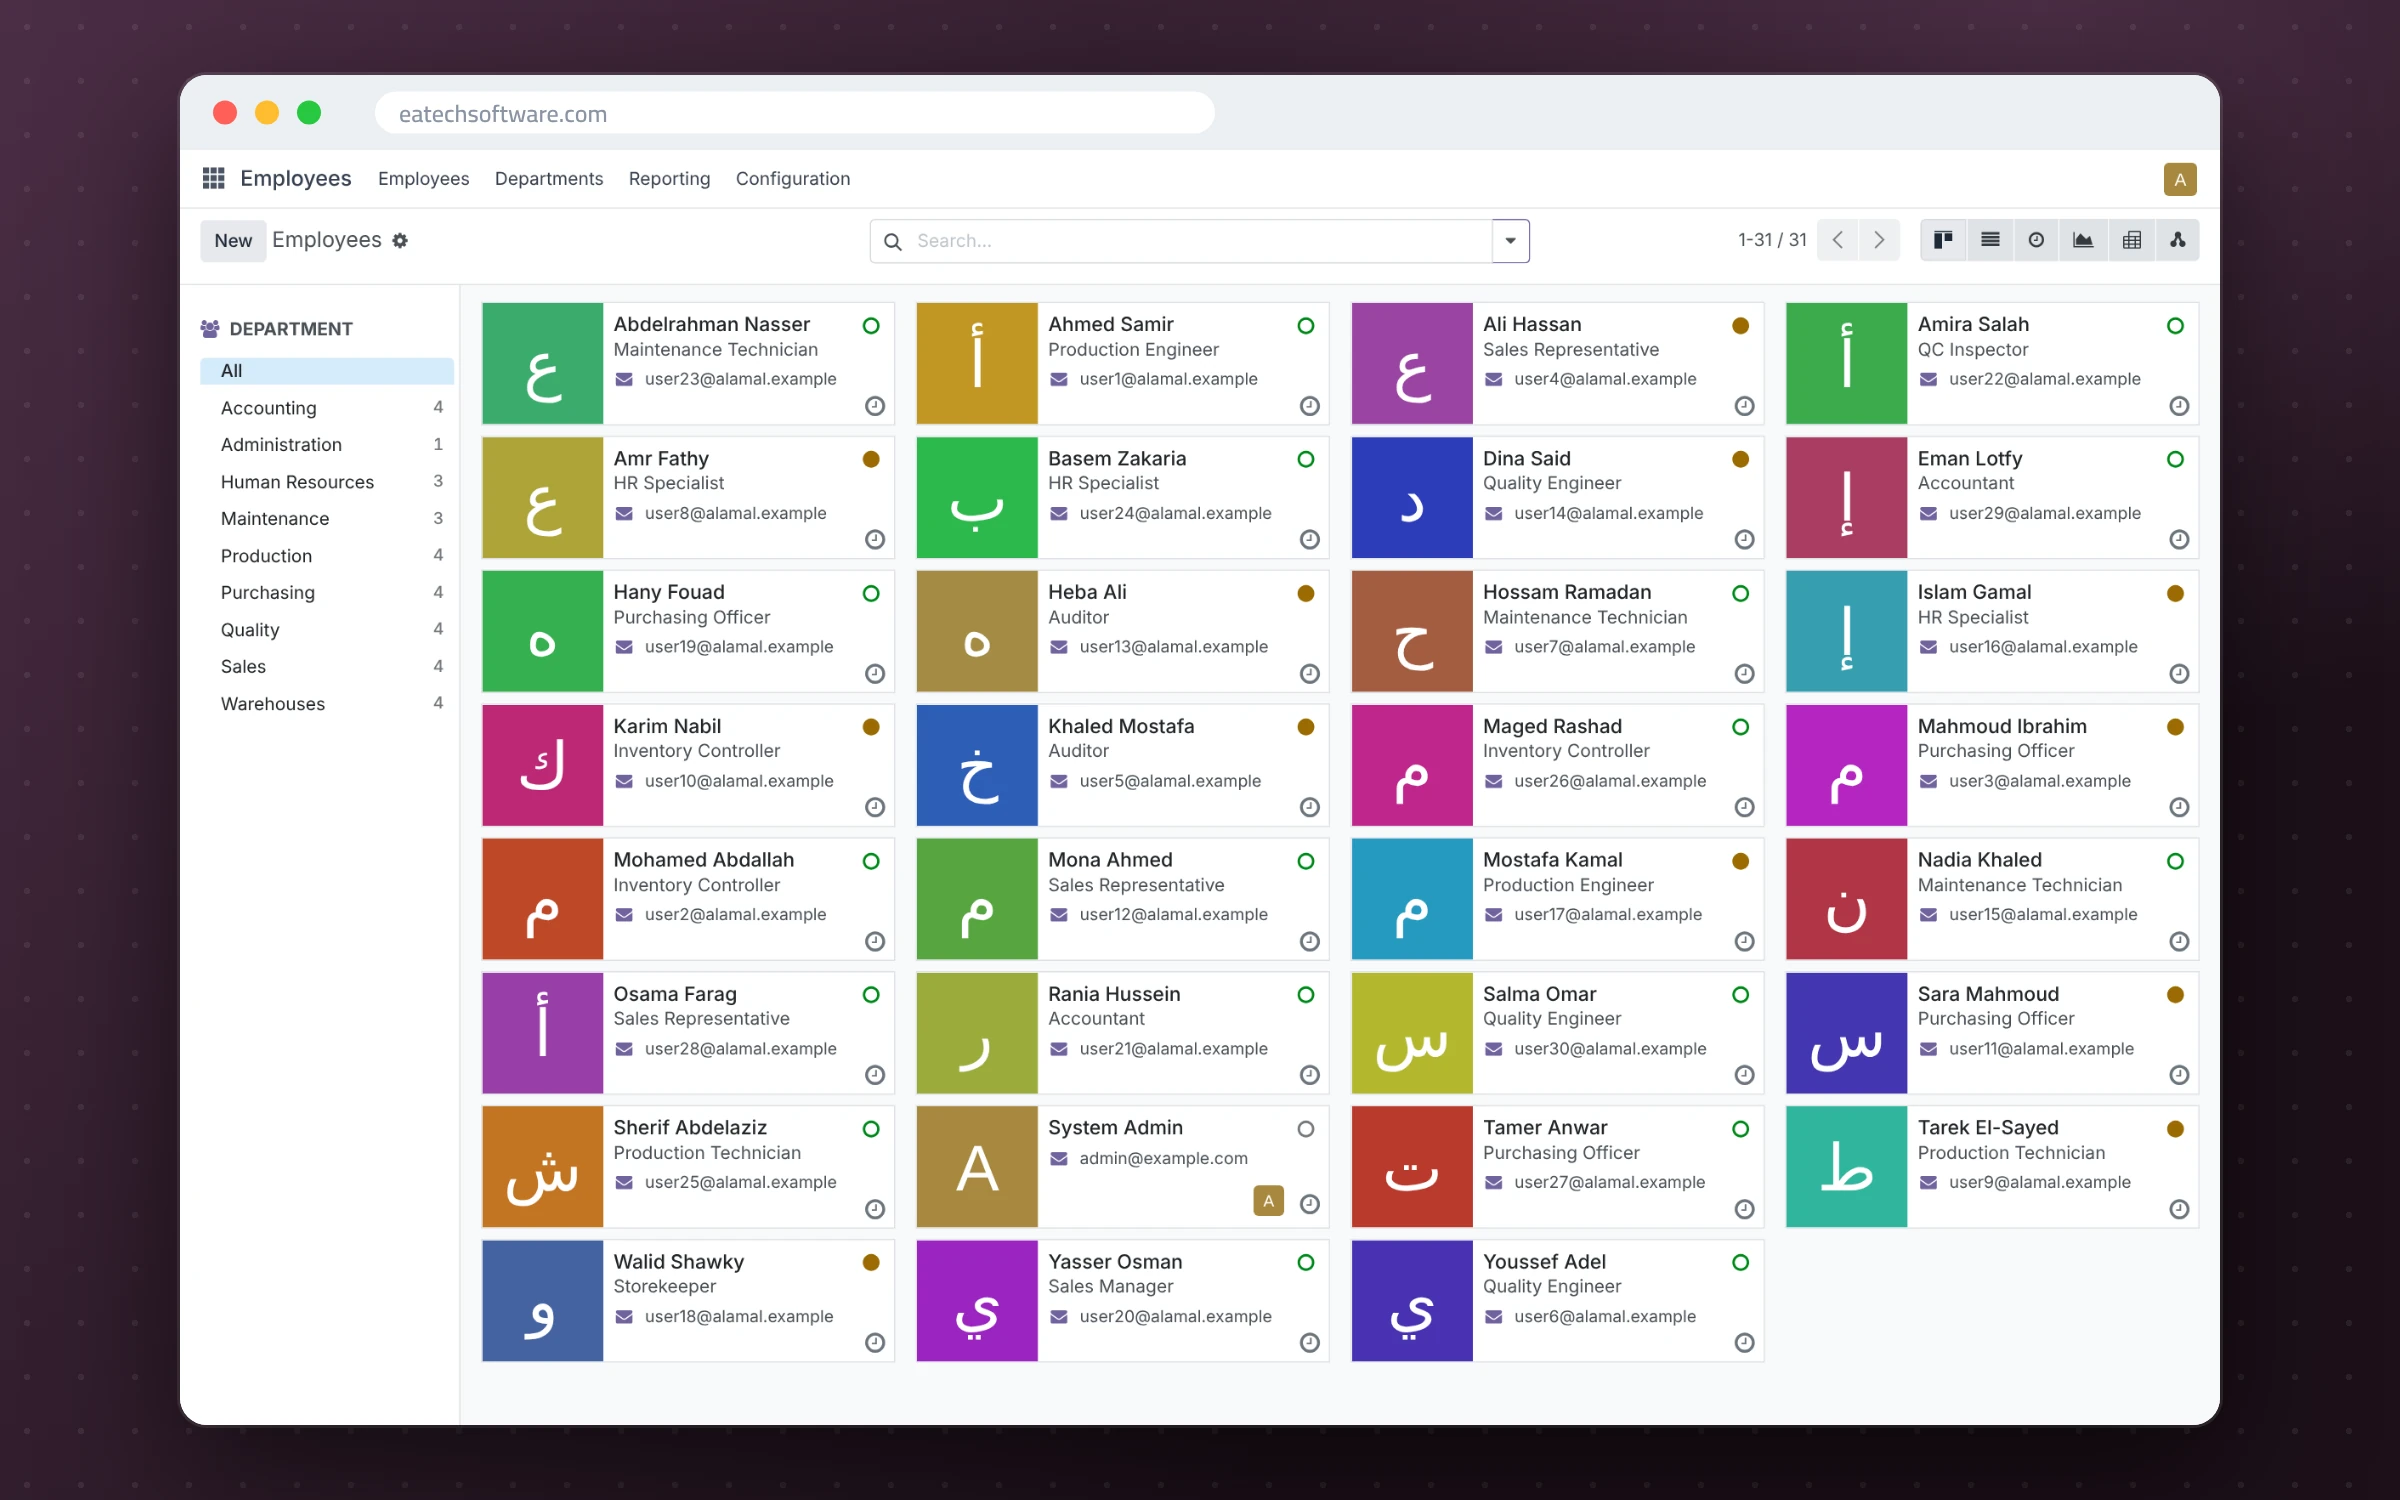Open the Employees menu item

(423, 178)
